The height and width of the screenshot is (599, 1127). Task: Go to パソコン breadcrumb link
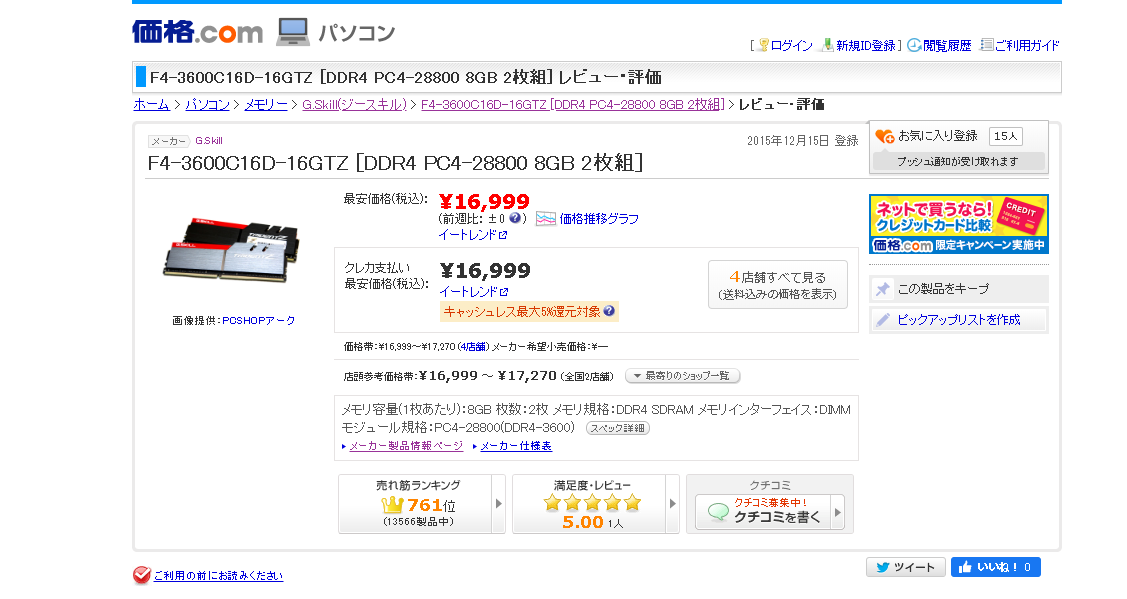point(208,104)
